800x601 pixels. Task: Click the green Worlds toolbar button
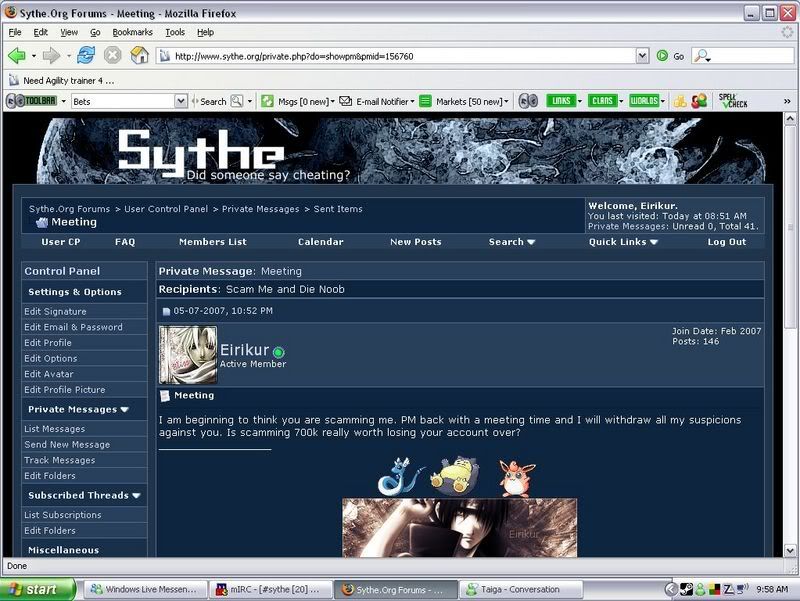pyautogui.click(x=644, y=101)
